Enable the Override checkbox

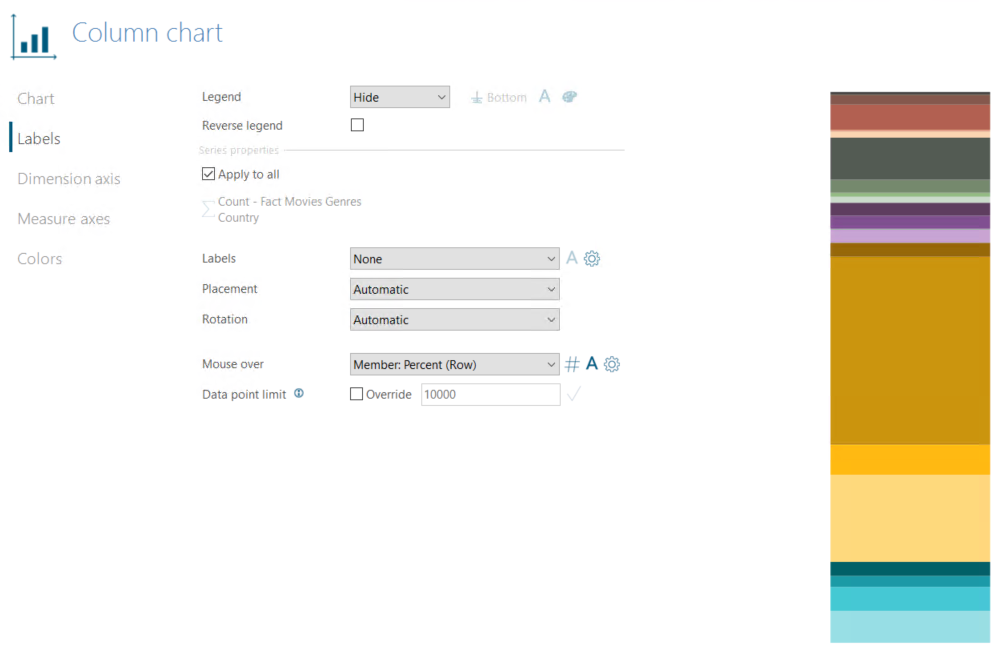pyautogui.click(x=357, y=394)
